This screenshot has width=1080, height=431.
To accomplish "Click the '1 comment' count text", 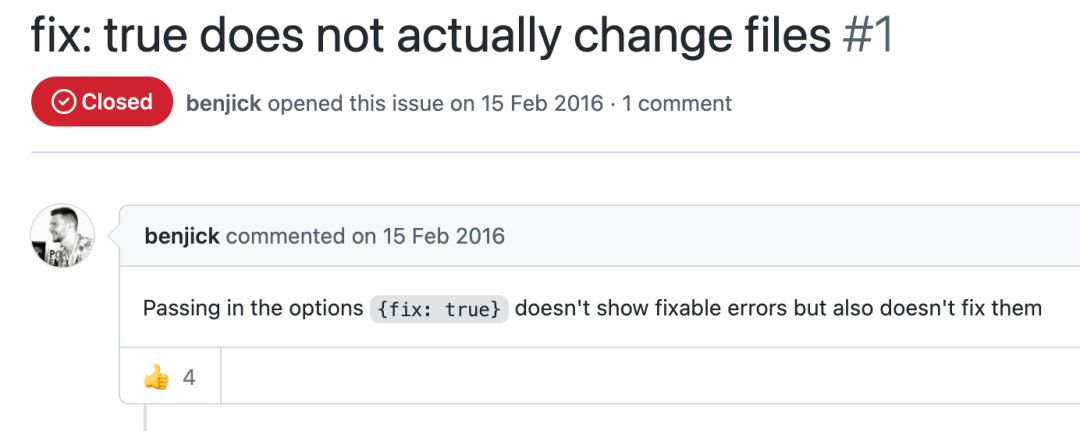I will click(x=676, y=103).
